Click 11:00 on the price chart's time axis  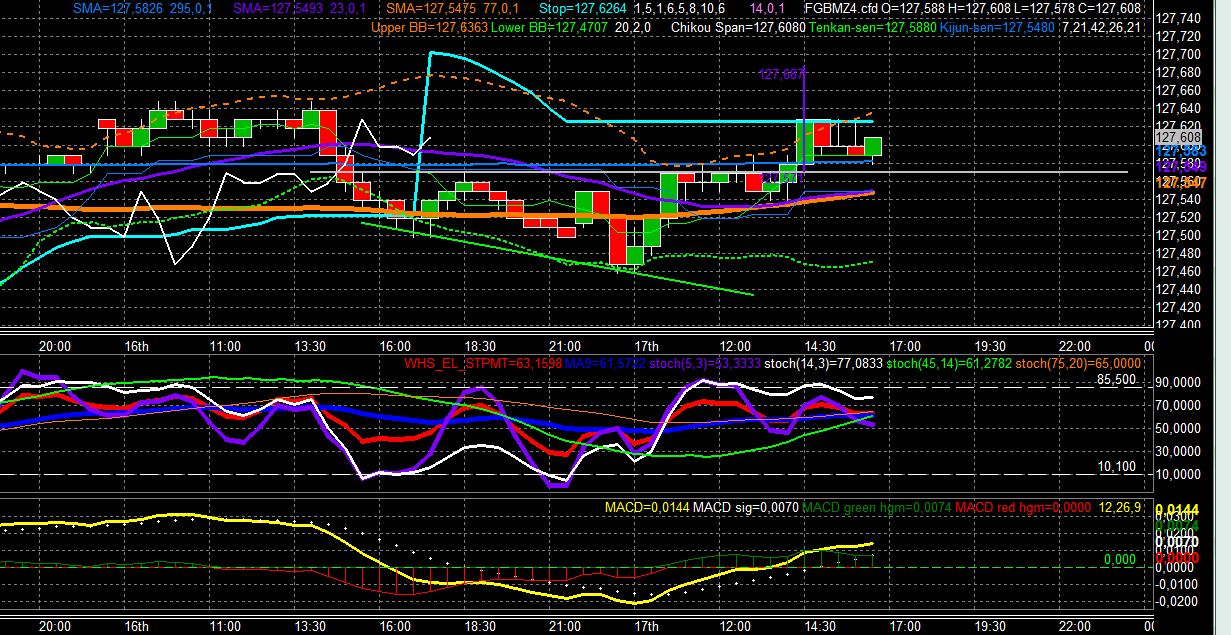[x=225, y=345]
